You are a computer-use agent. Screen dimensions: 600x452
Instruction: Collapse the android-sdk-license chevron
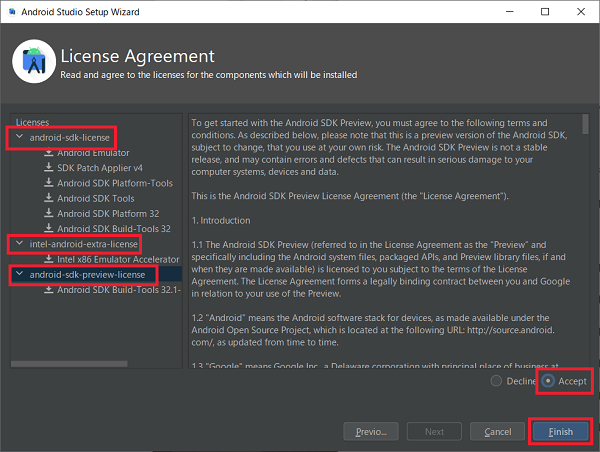coord(20,137)
